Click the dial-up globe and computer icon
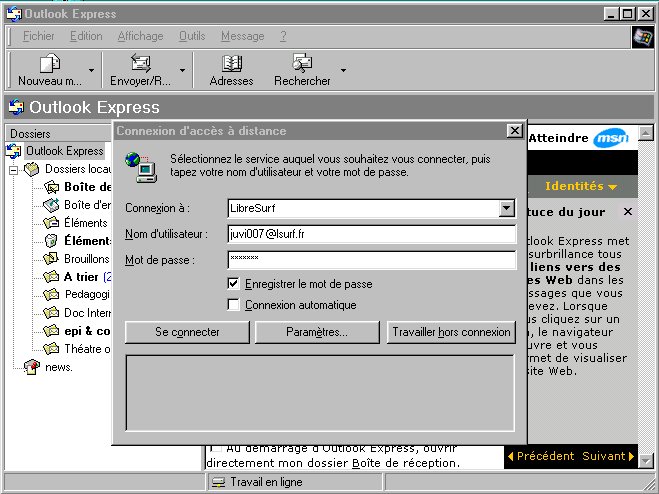The width and height of the screenshot is (659, 494). pyautogui.click(x=141, y=167)
